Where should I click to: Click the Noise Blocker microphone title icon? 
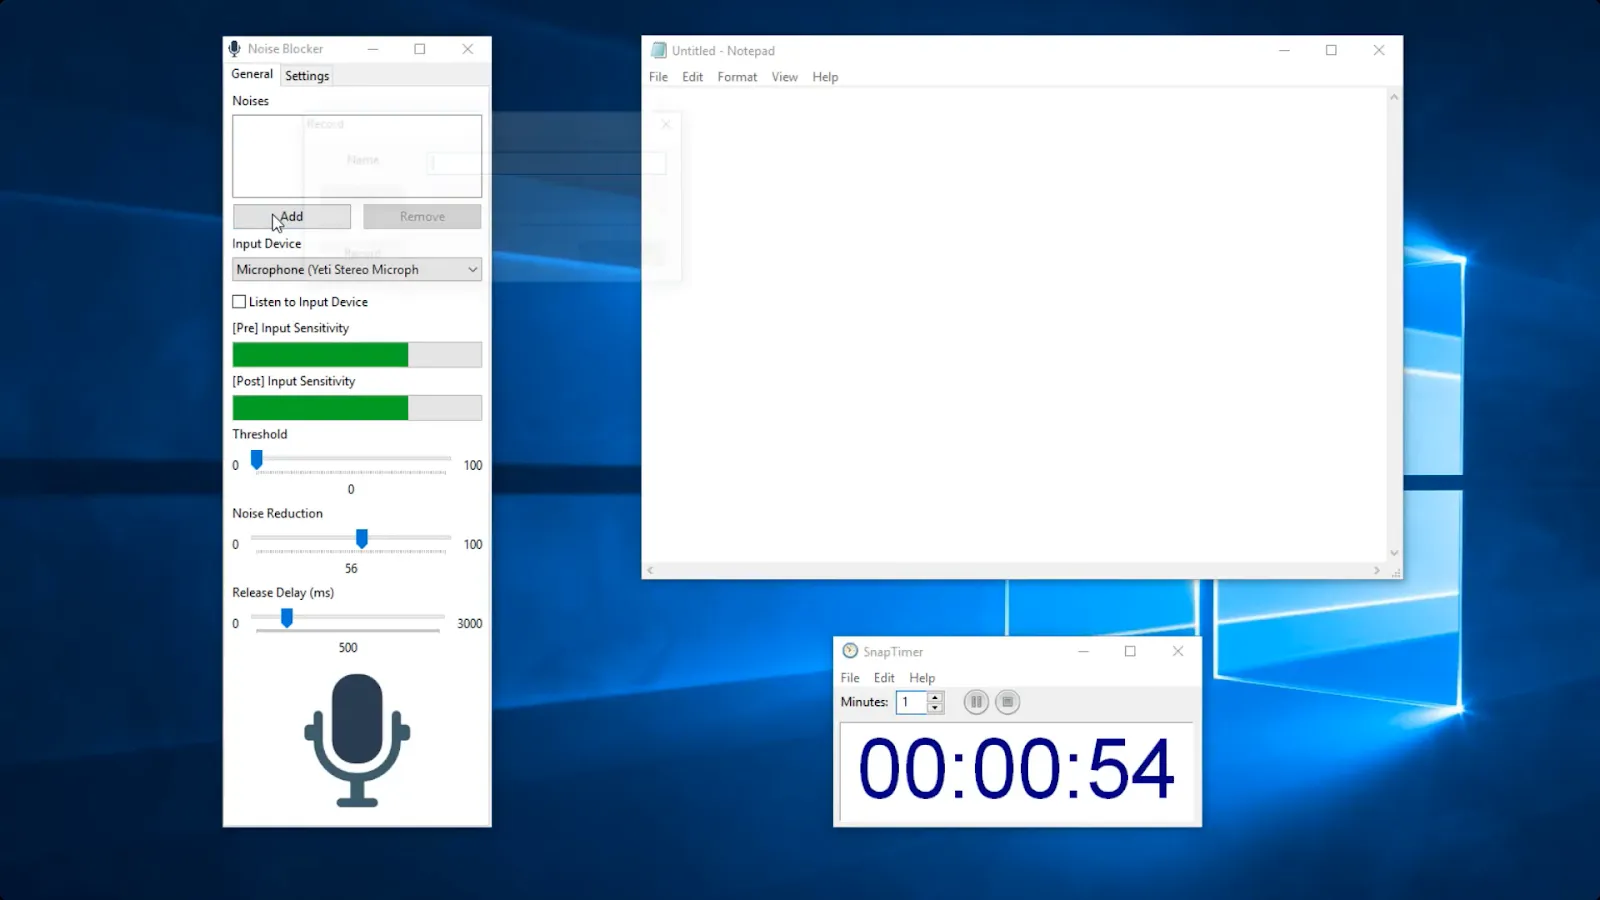[235, 49]
